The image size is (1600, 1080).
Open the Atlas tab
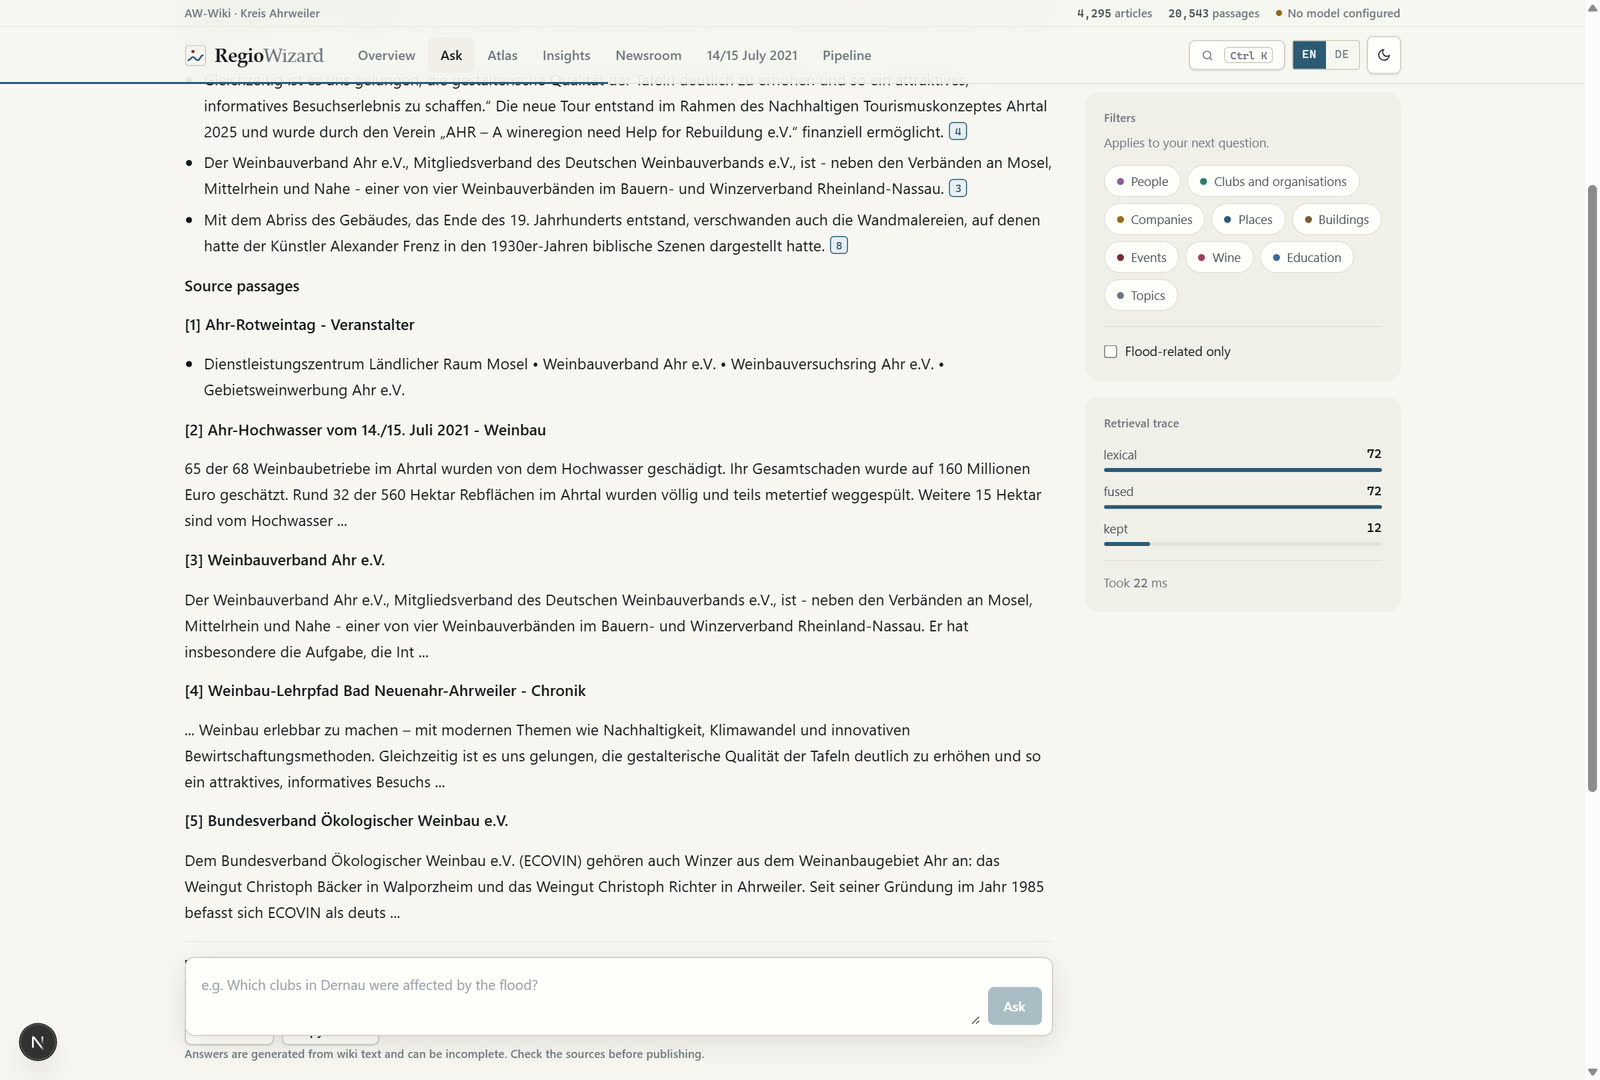[502, 55]
